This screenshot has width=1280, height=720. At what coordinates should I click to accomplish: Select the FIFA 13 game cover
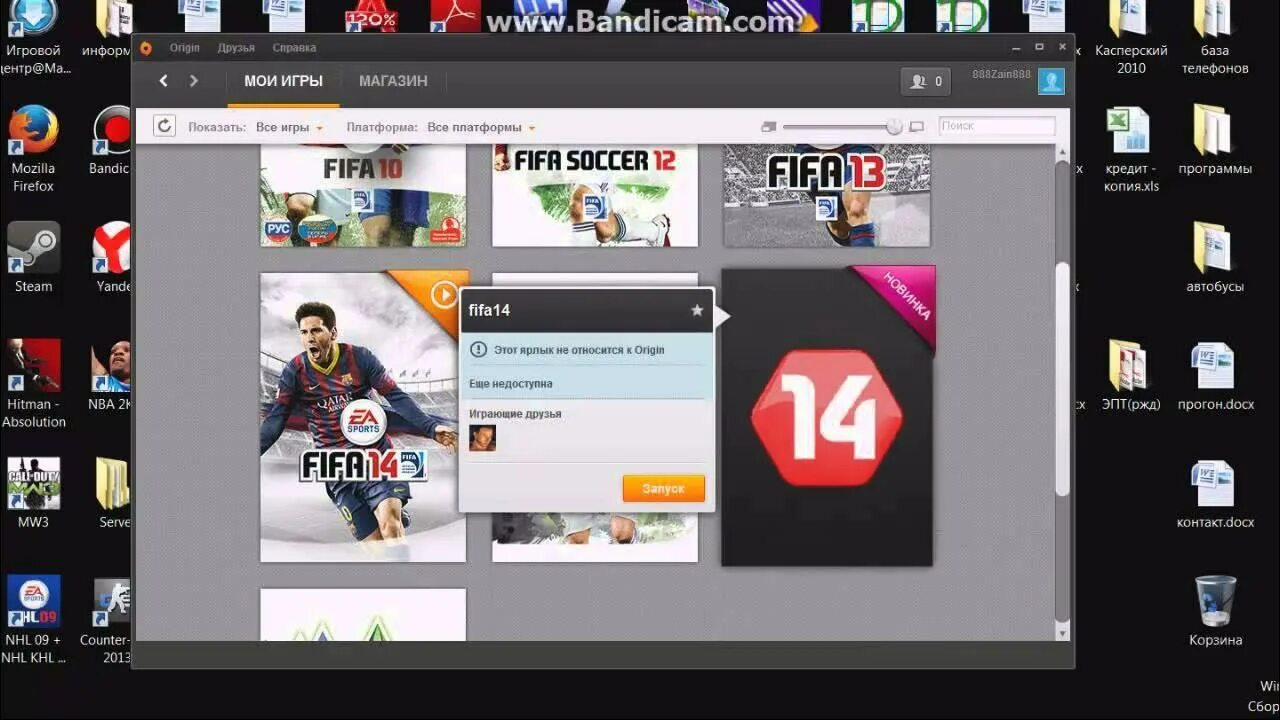tap(826, 196)
